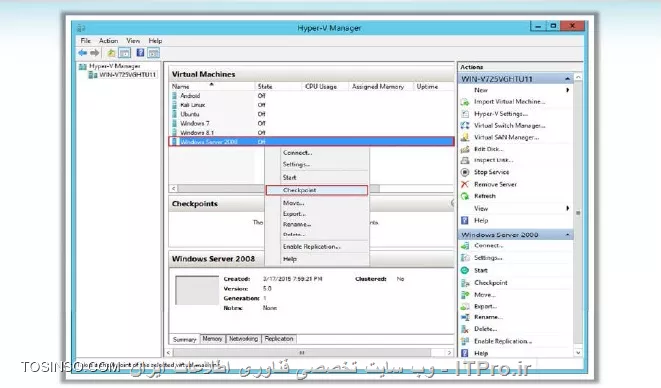Click Rename icon in Actions pane
This screenshot has height=388, width=661.
[465, 317]
